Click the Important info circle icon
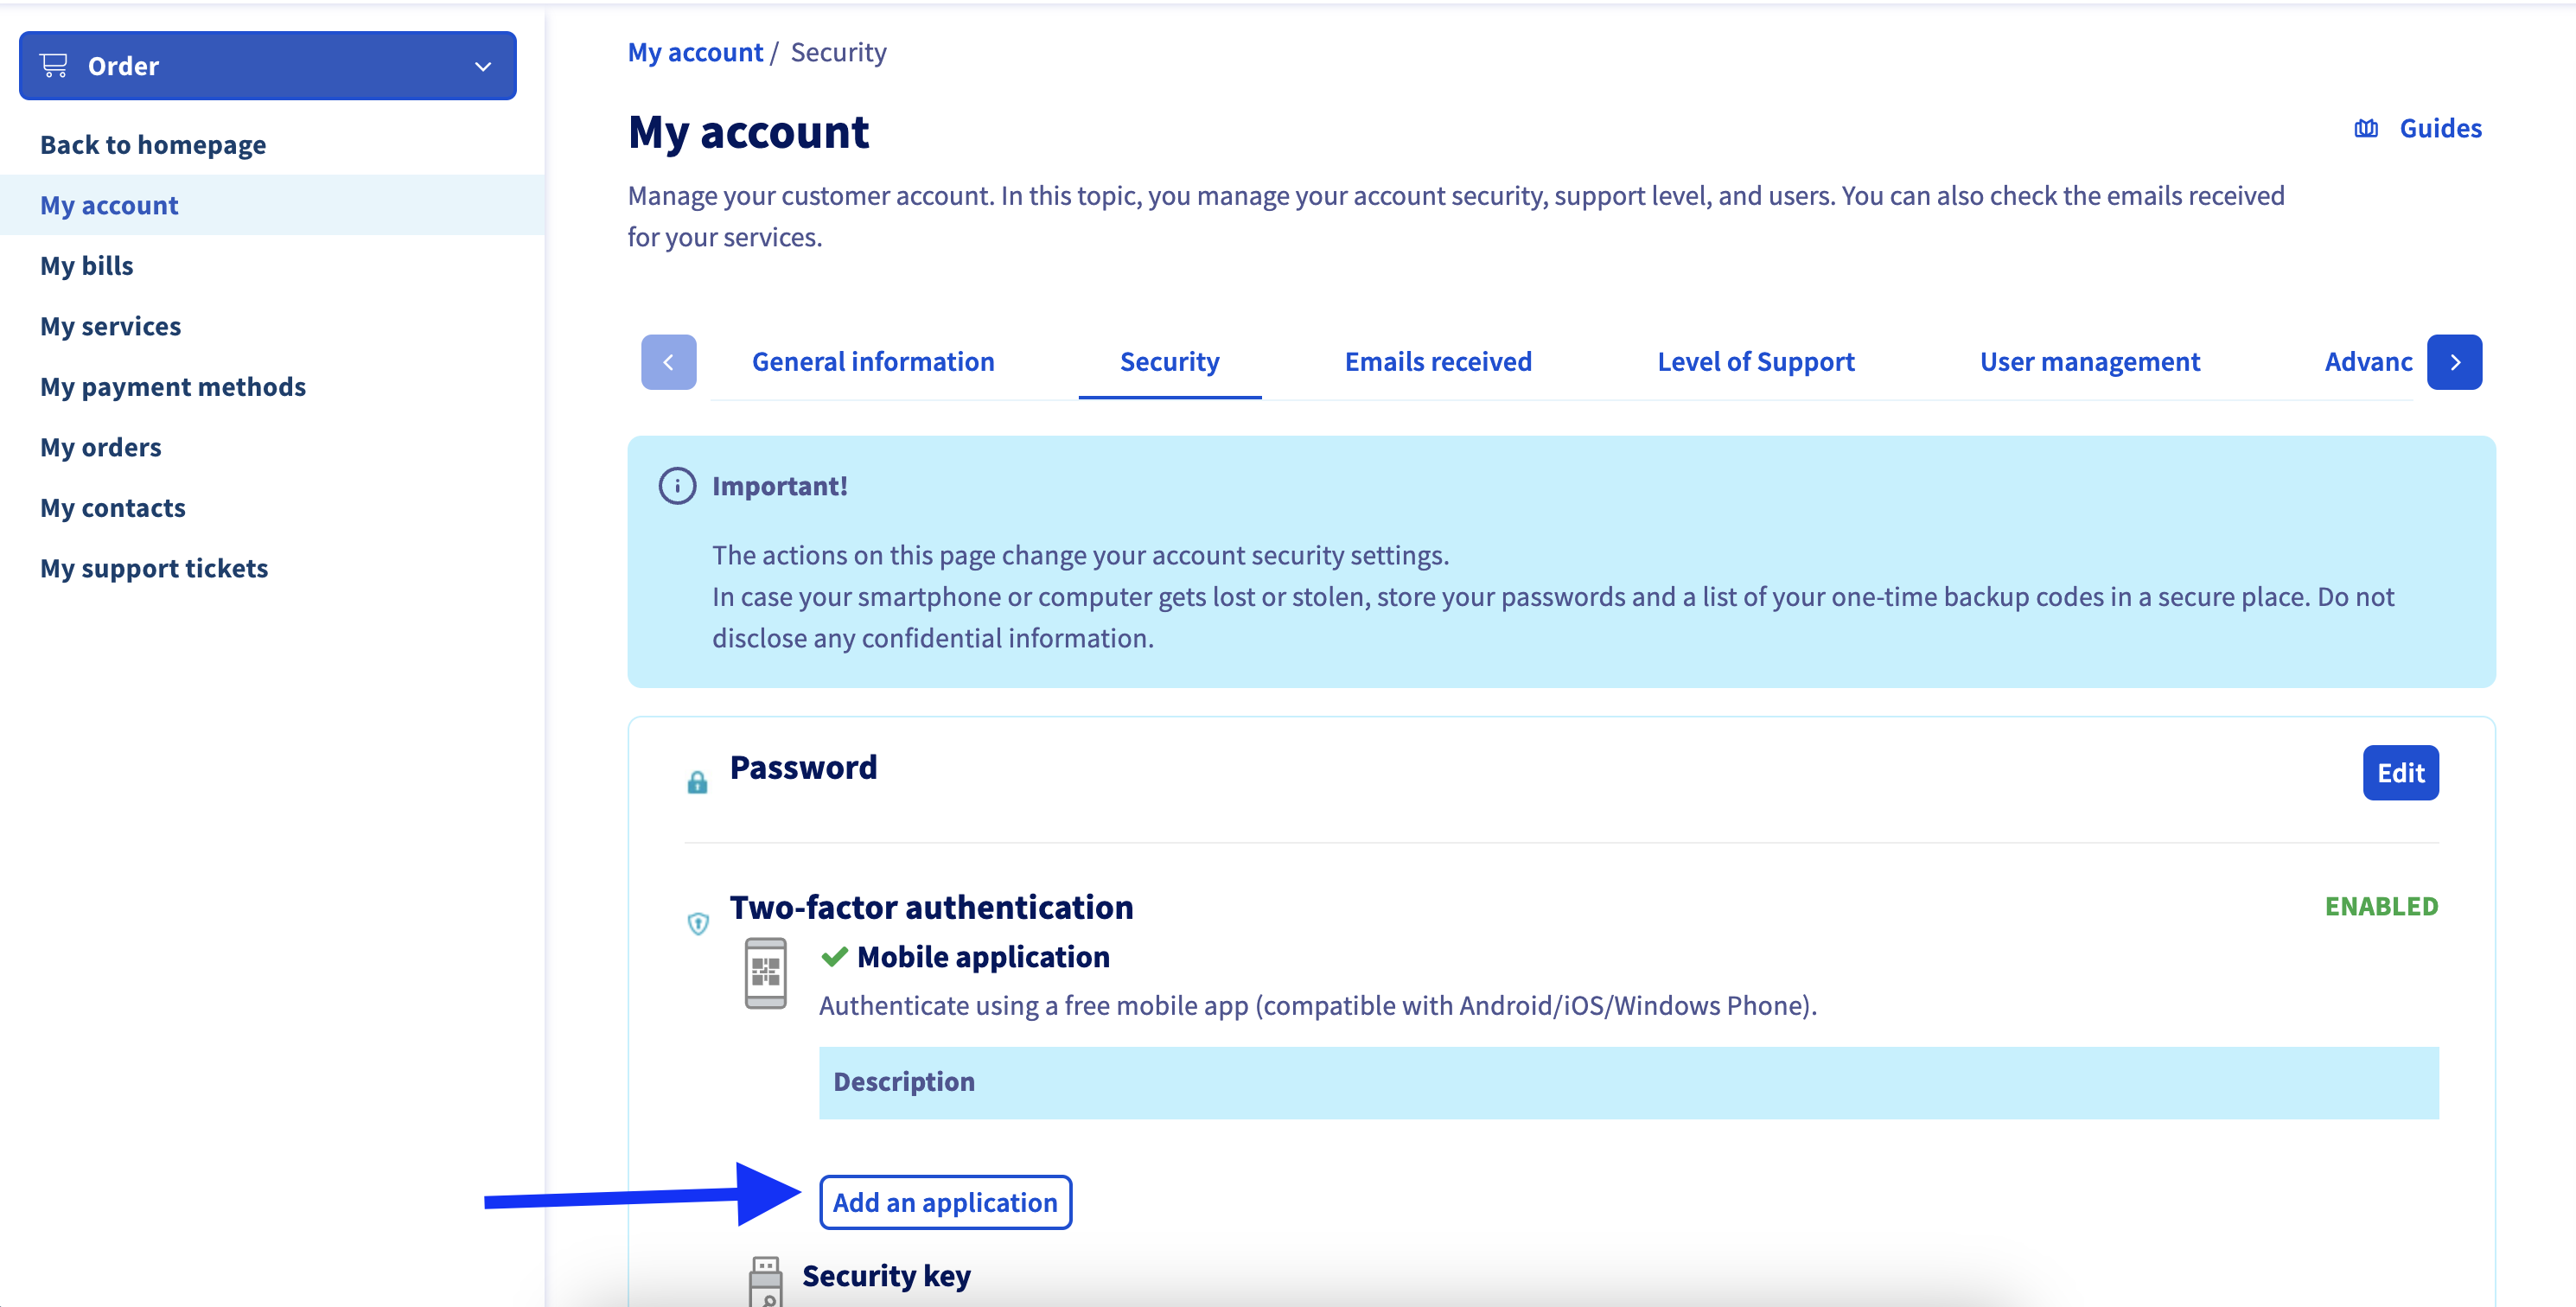This screenshot has width=2576, height=1307. (x=677, y=486)
